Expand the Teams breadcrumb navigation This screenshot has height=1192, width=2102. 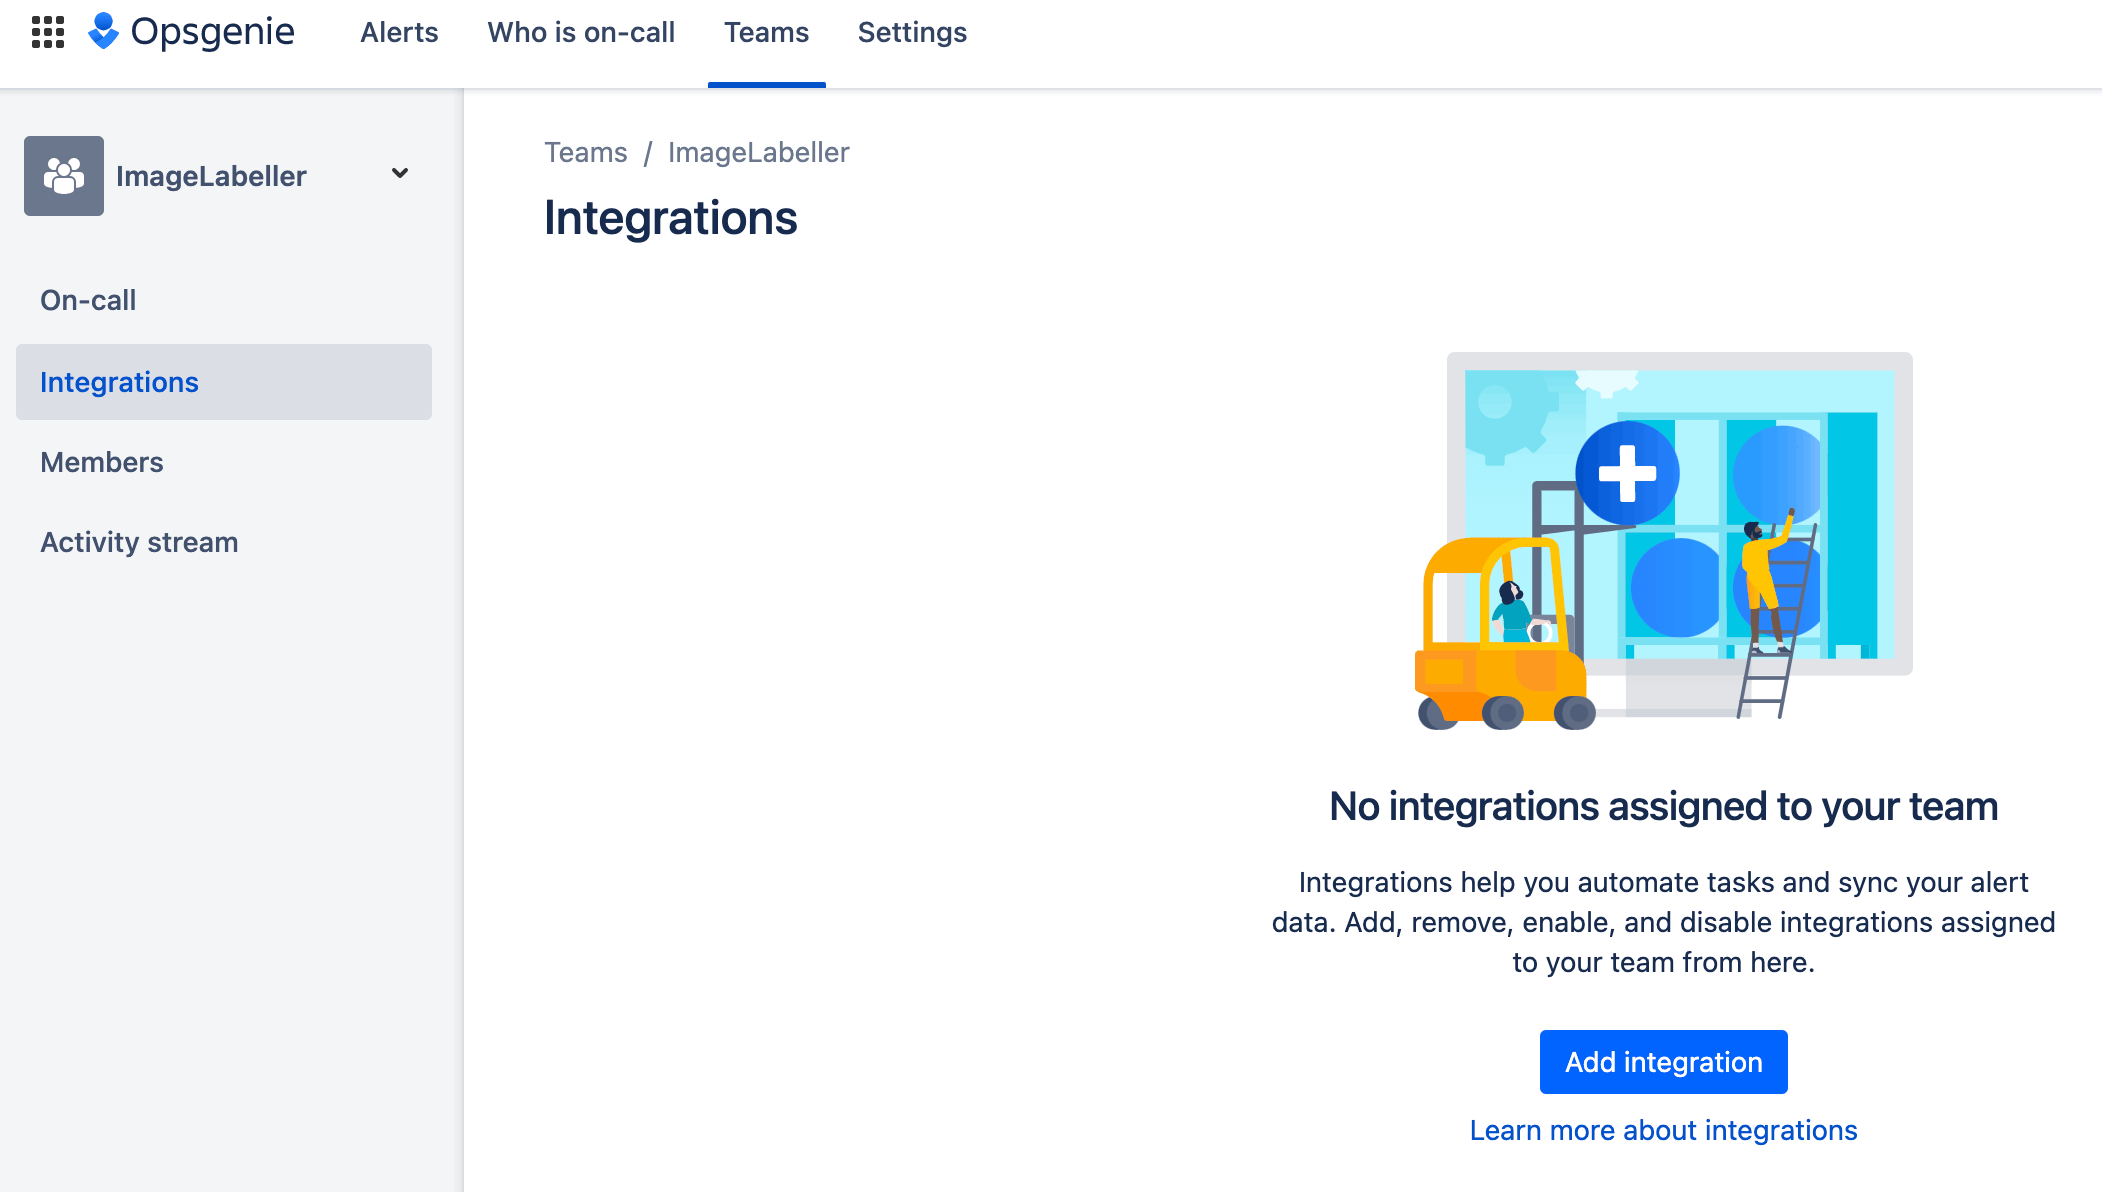click(x=585, y=152)
